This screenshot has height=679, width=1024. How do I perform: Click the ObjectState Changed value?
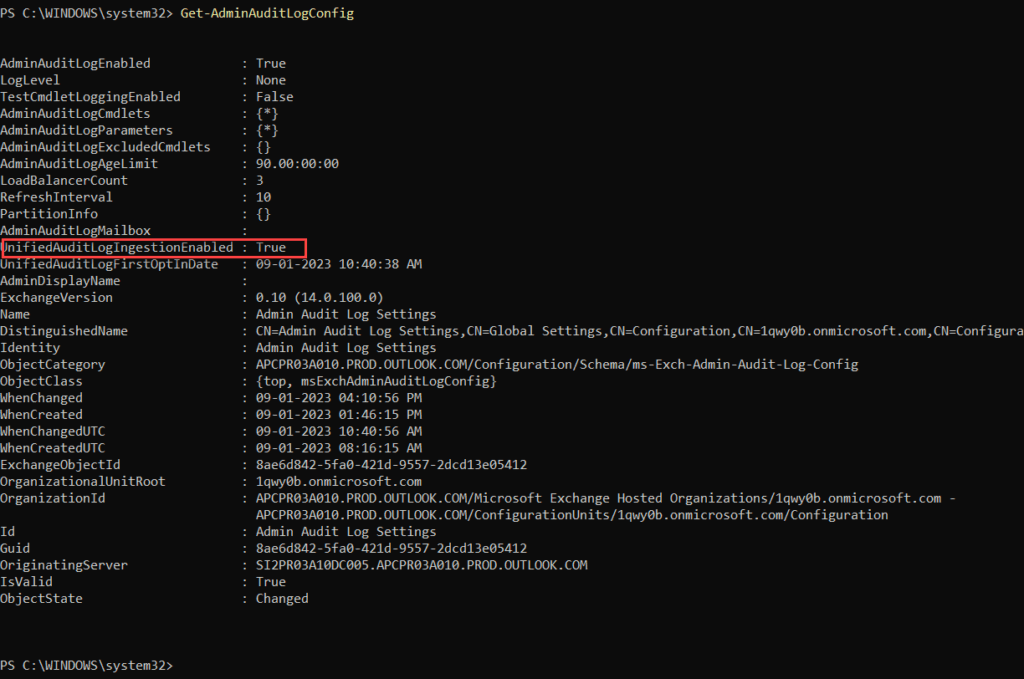(x=282, y=599)
